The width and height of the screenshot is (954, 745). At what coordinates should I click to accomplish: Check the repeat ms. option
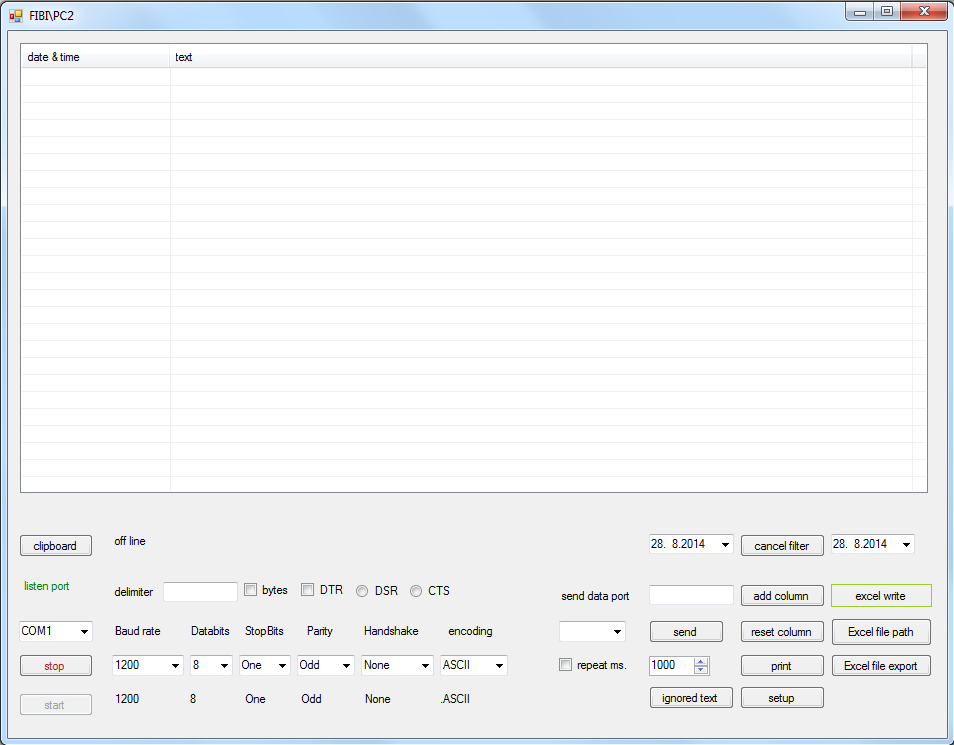pyautogui.click(x=566, y=665)
